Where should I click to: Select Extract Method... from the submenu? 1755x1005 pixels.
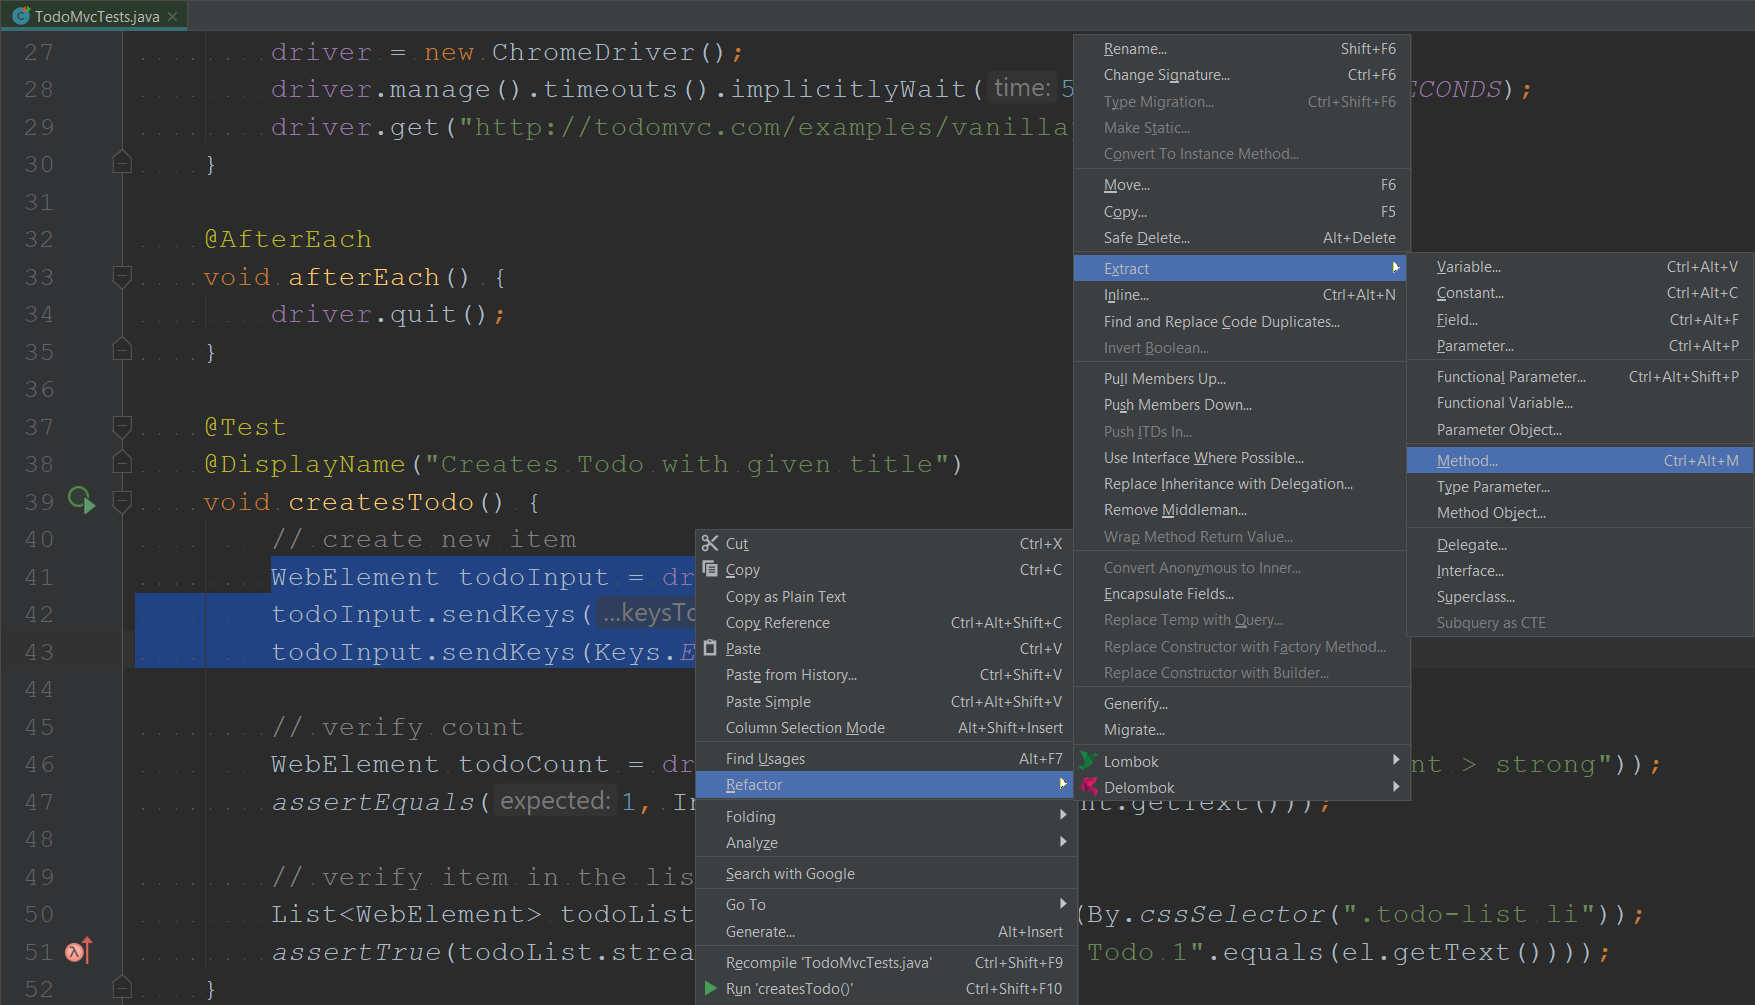(1467, 460)
